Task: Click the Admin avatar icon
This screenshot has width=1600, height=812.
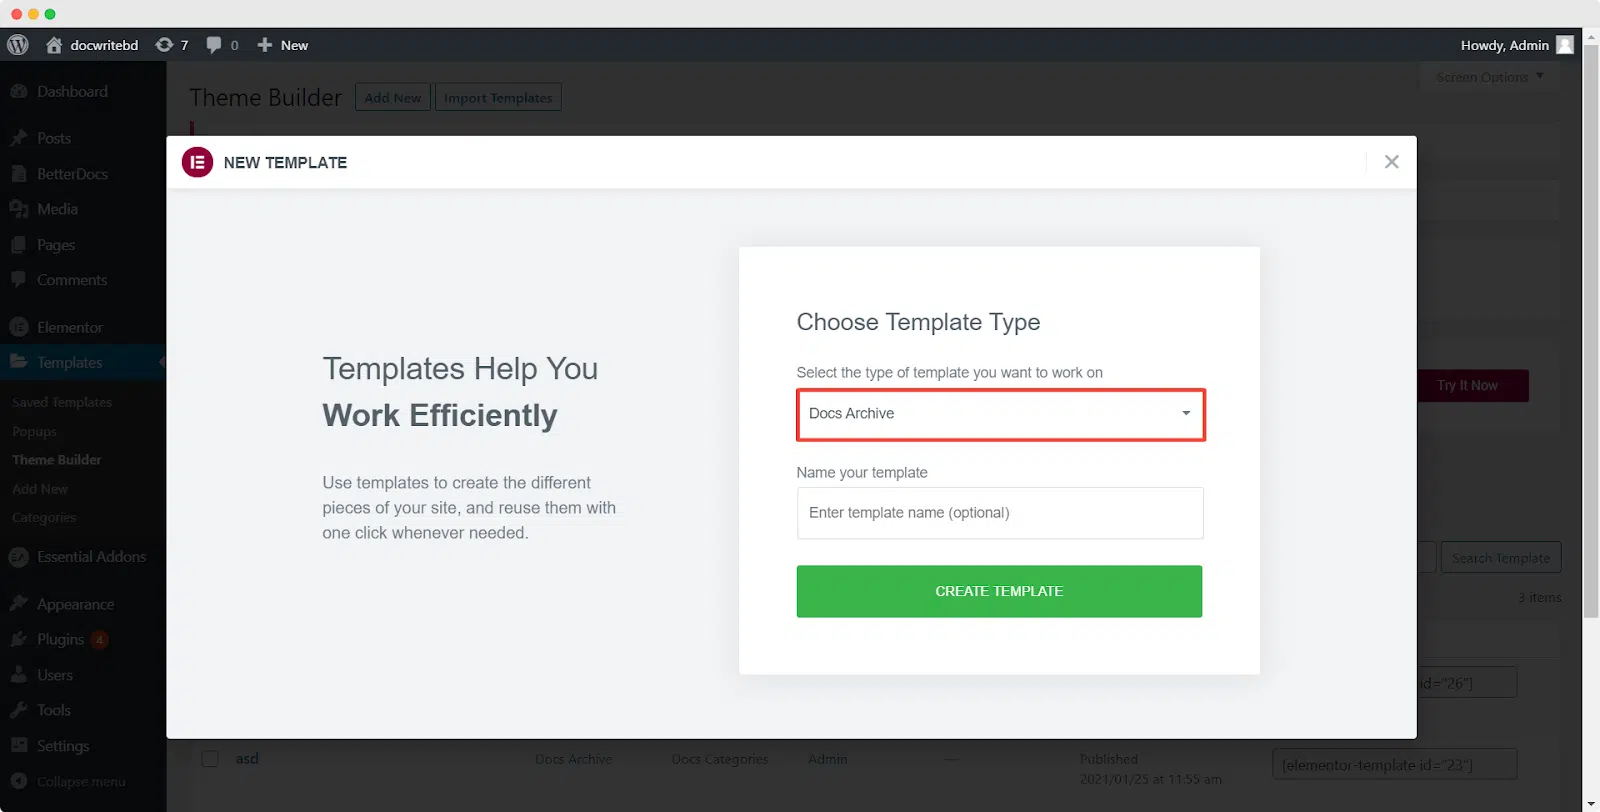Action: pyautogui.click(x=1565, y=45)
